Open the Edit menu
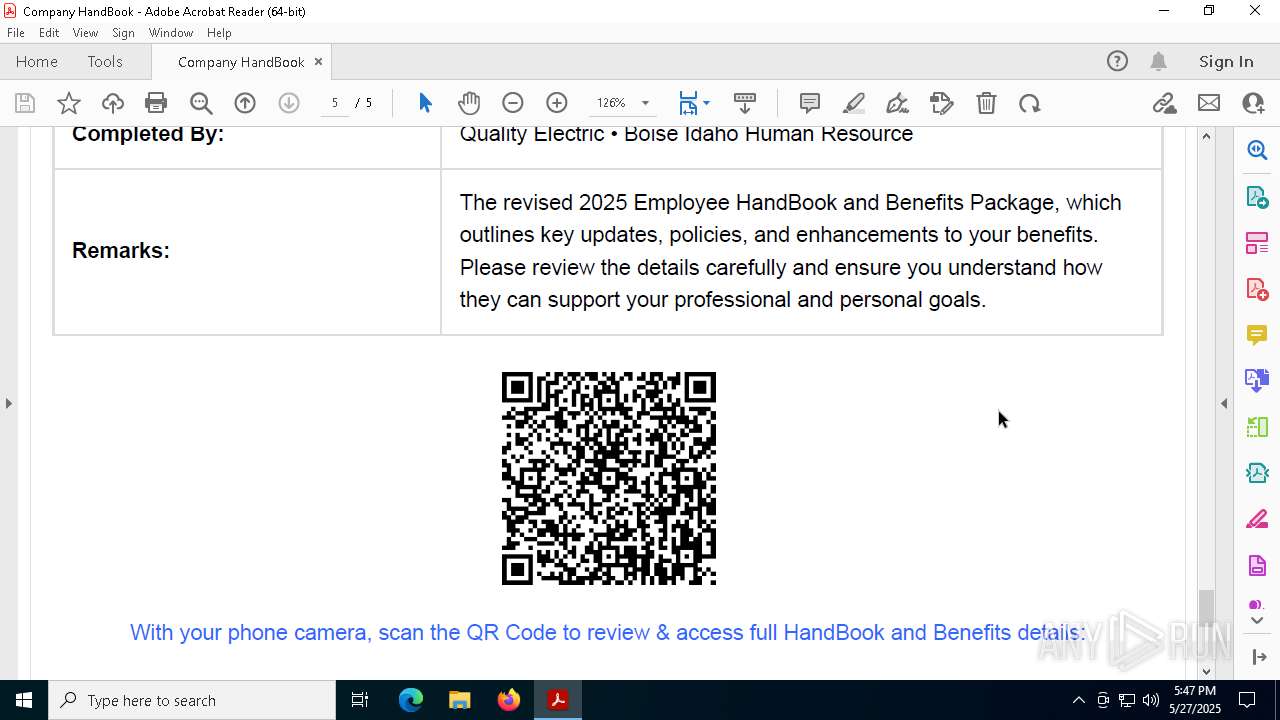This screenshot has height=720, width=1280. click(49, 33)
